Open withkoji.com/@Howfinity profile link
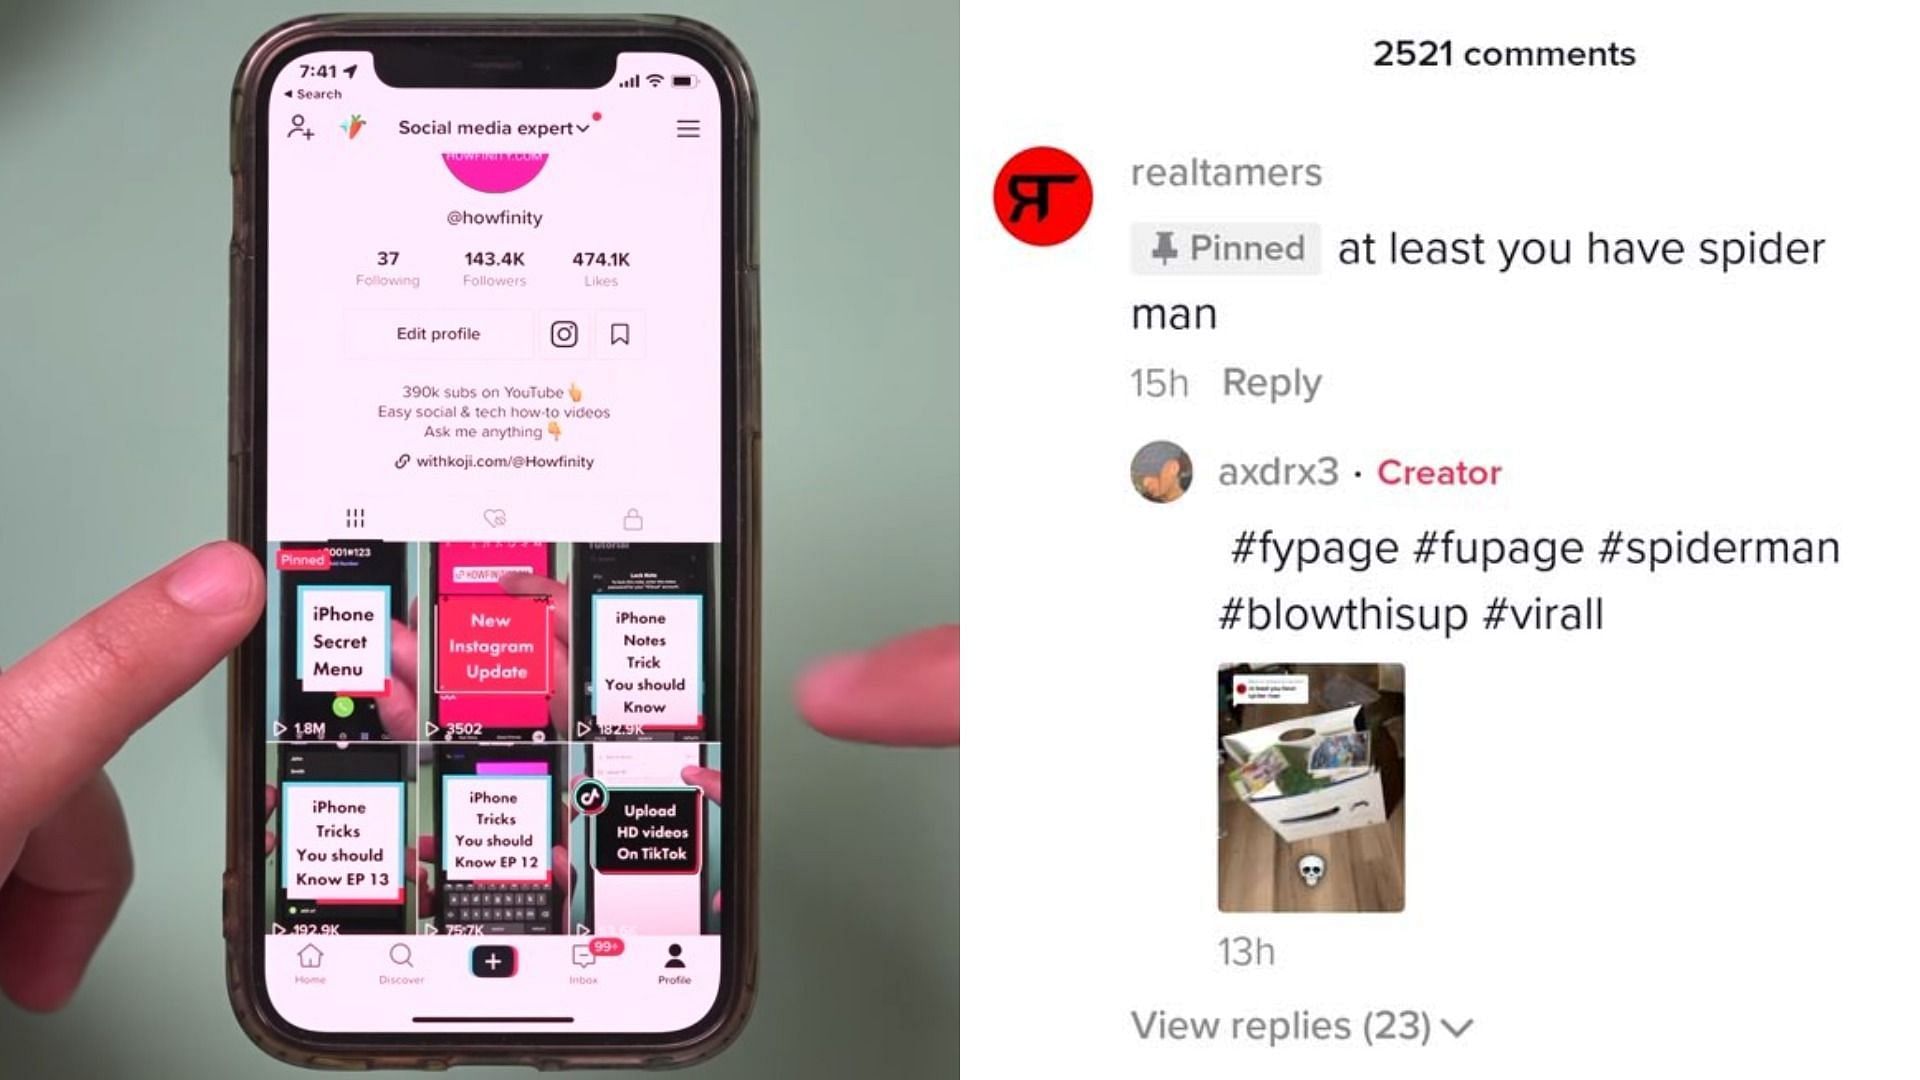Screen dimensions: 1920x1080 pyautogui.click(x=496, y=462)
